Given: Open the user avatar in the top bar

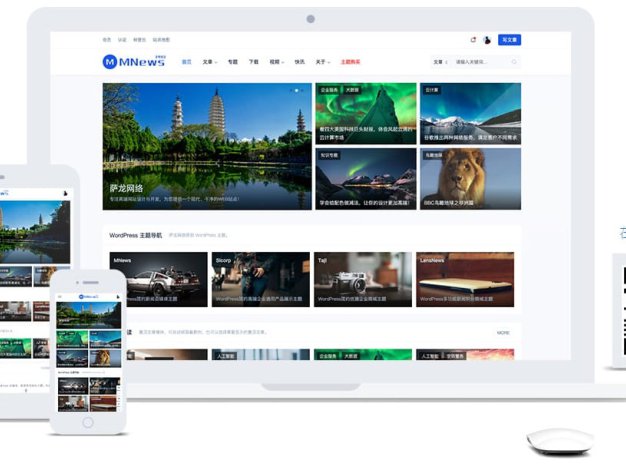Looking at the screenshot, I should click(487, 40).
